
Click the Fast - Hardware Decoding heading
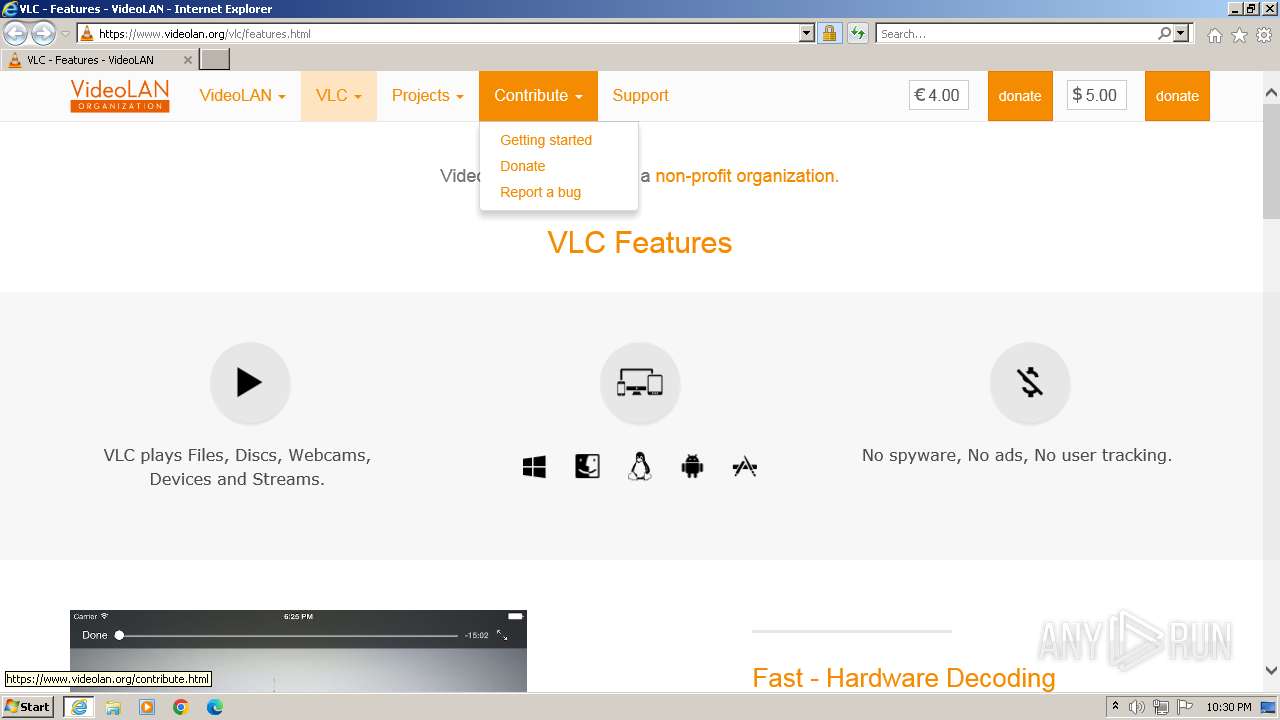click(x=904, y=678)
